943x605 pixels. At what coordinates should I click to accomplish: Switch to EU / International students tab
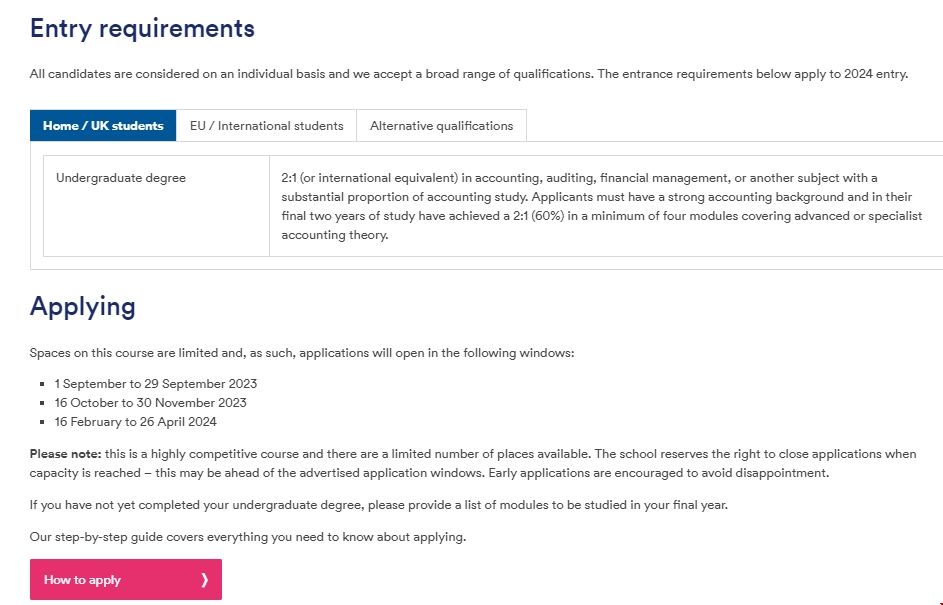[266, 126]
